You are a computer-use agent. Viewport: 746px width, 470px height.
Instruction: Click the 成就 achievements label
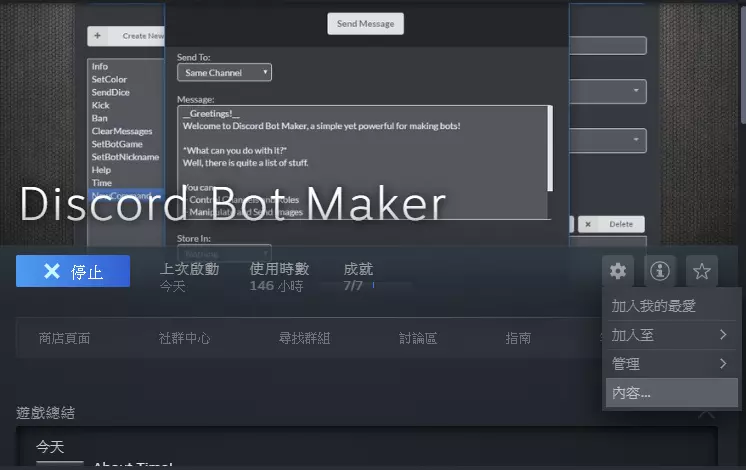[358, 269]
